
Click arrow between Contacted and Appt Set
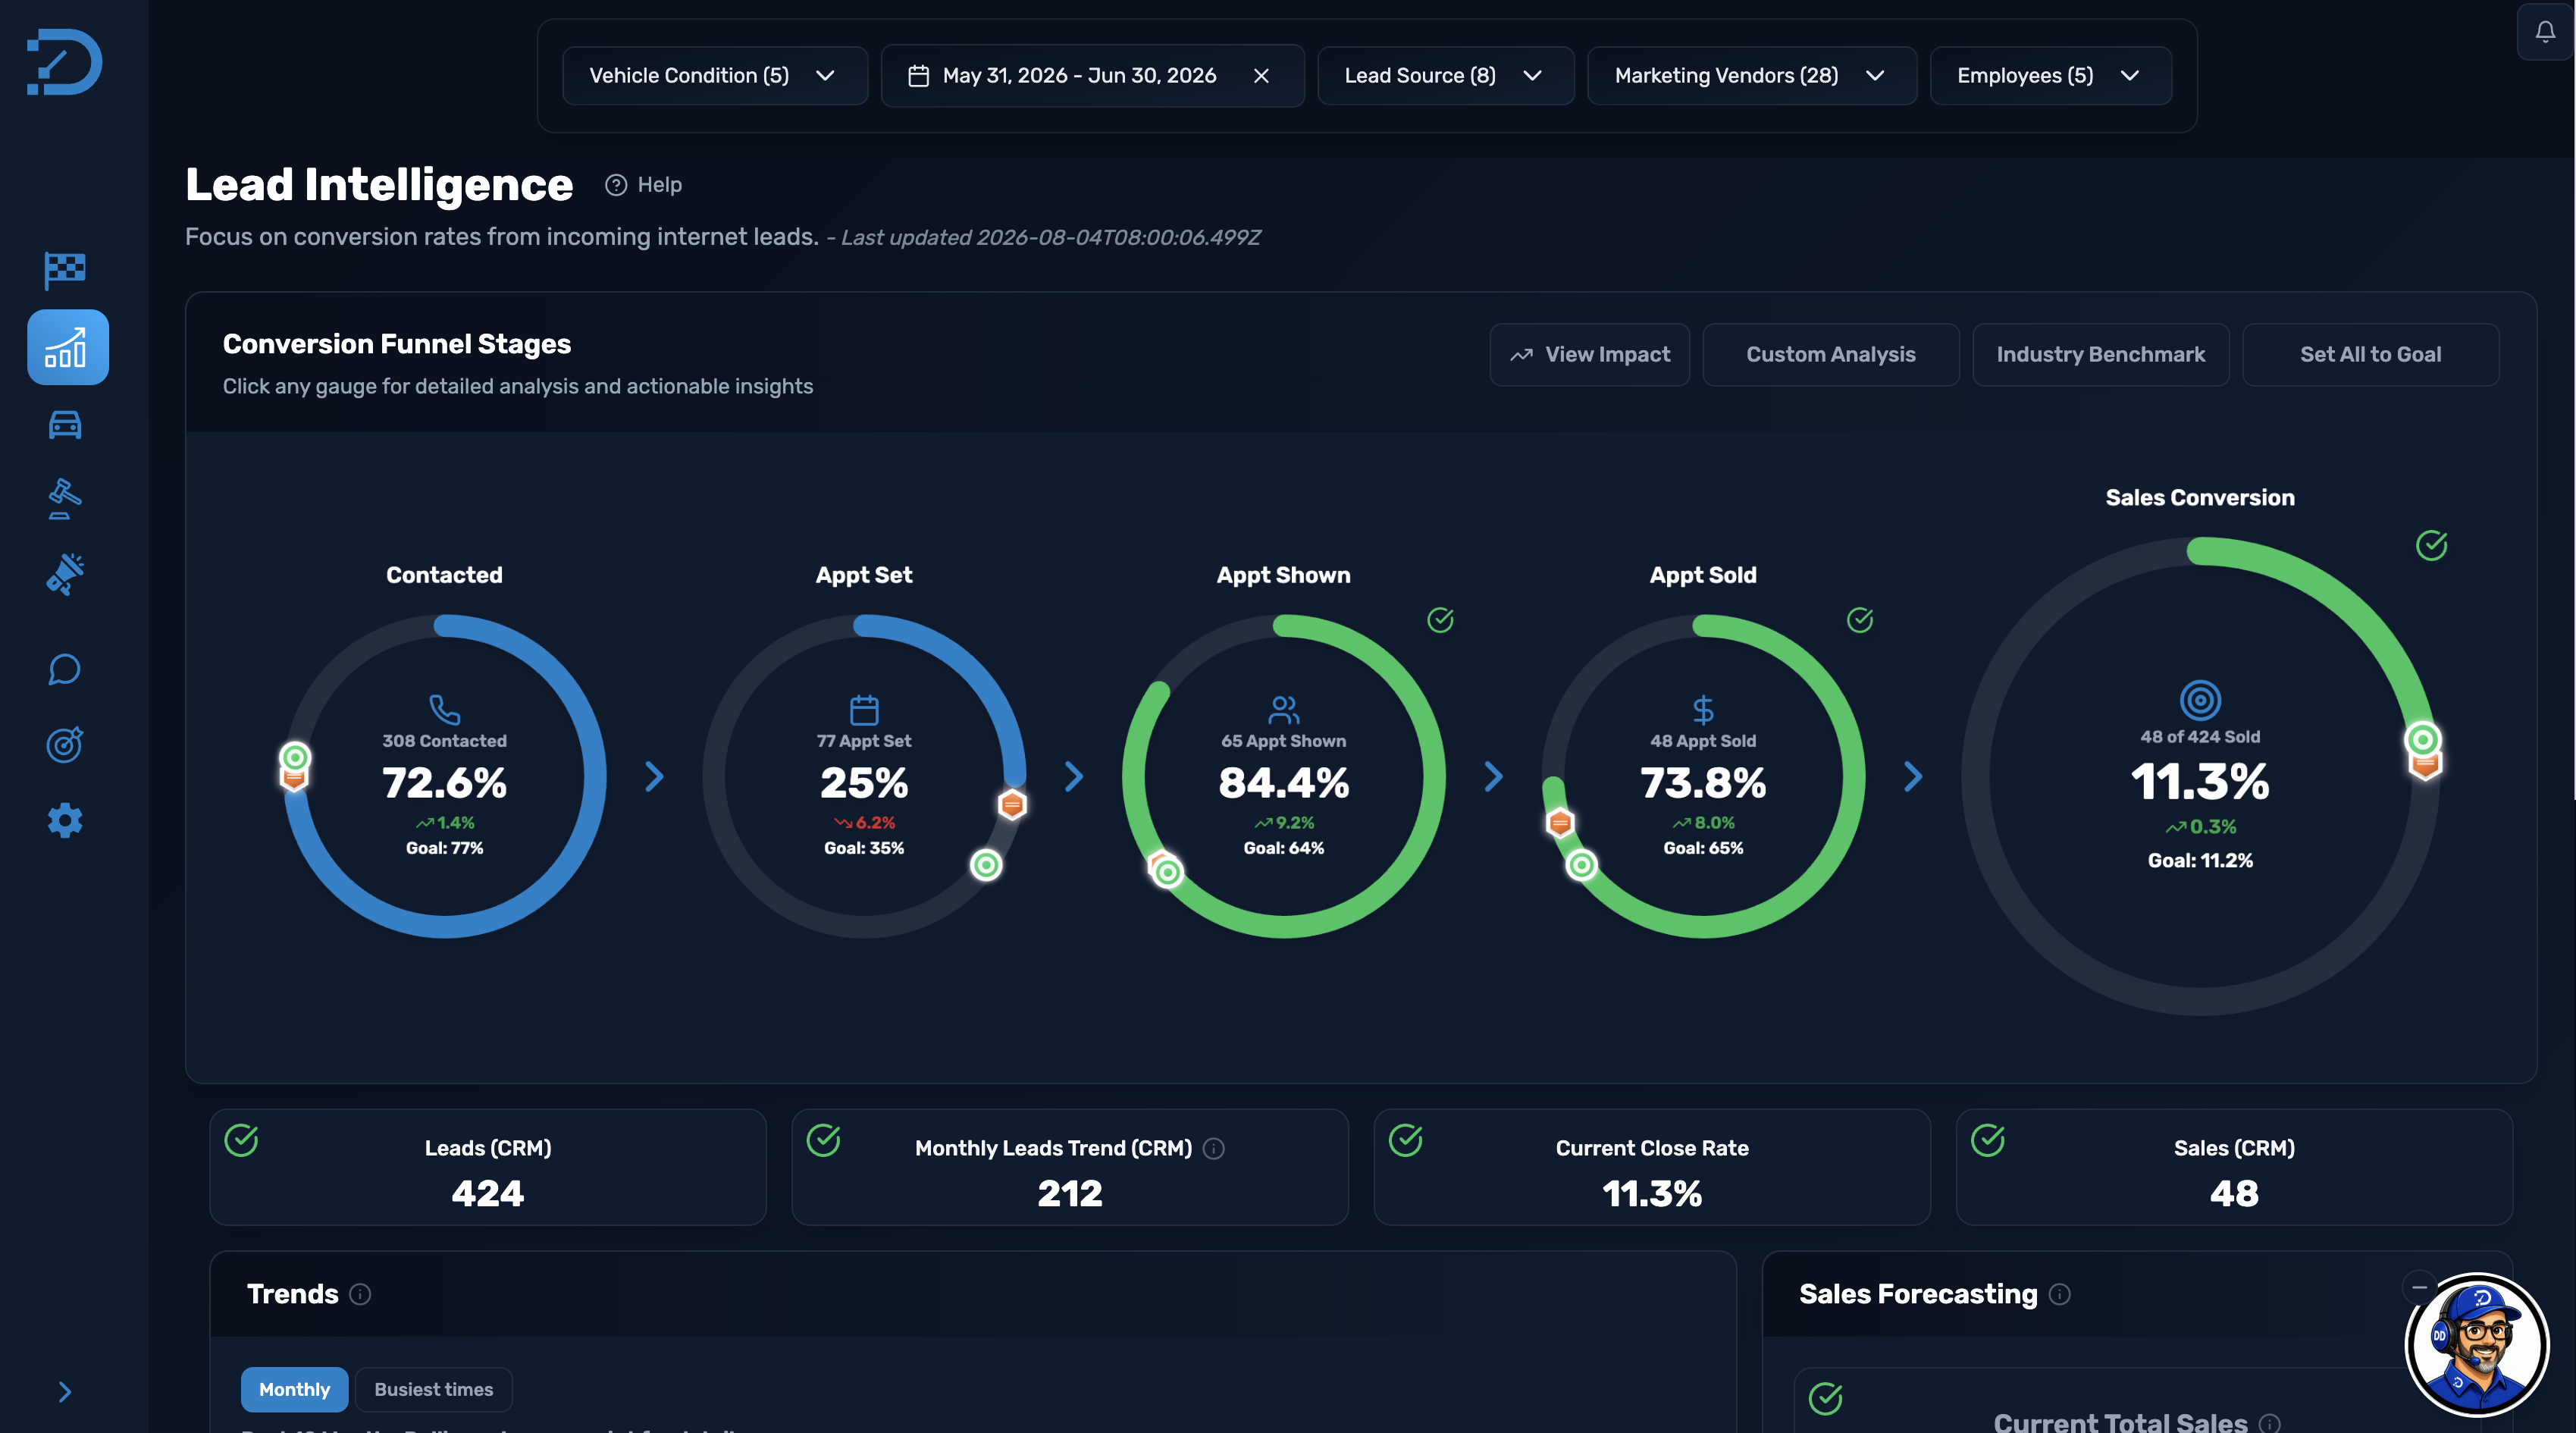(x=654, y=776)
